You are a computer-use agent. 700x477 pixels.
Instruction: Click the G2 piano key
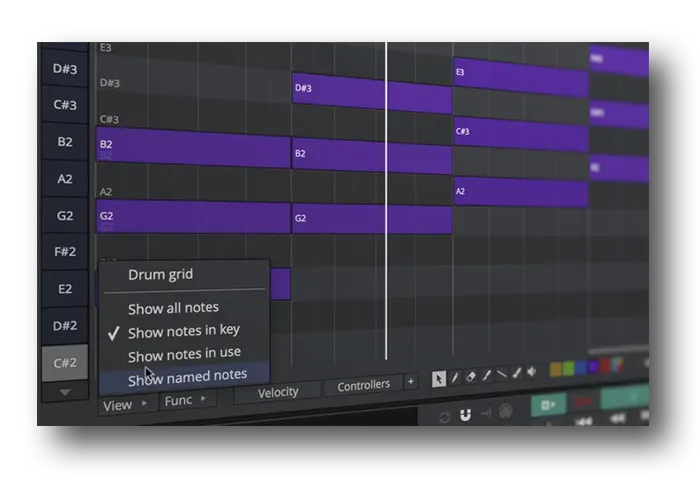65,216
